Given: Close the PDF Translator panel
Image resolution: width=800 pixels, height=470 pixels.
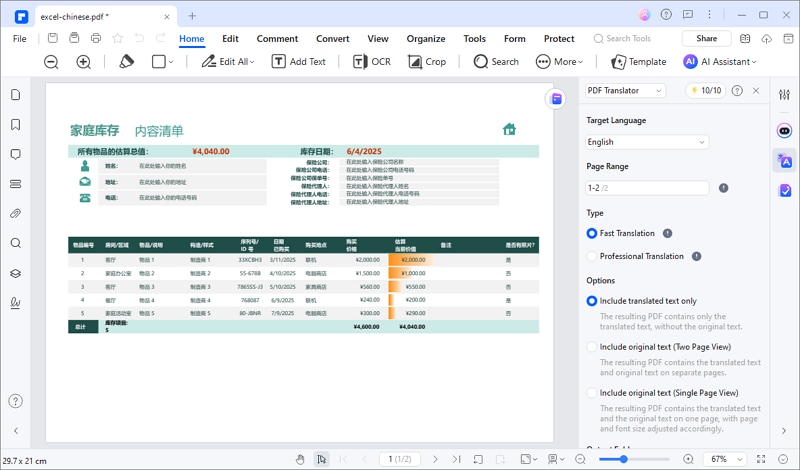Looking at the screenshot, I should point(756,90).
